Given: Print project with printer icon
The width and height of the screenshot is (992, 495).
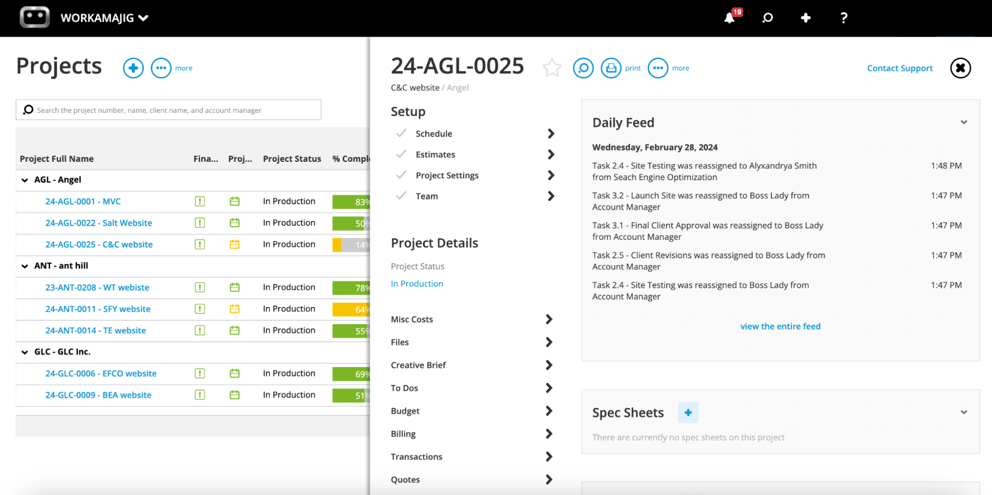Looking at the screenshot, I should (611, 68).
